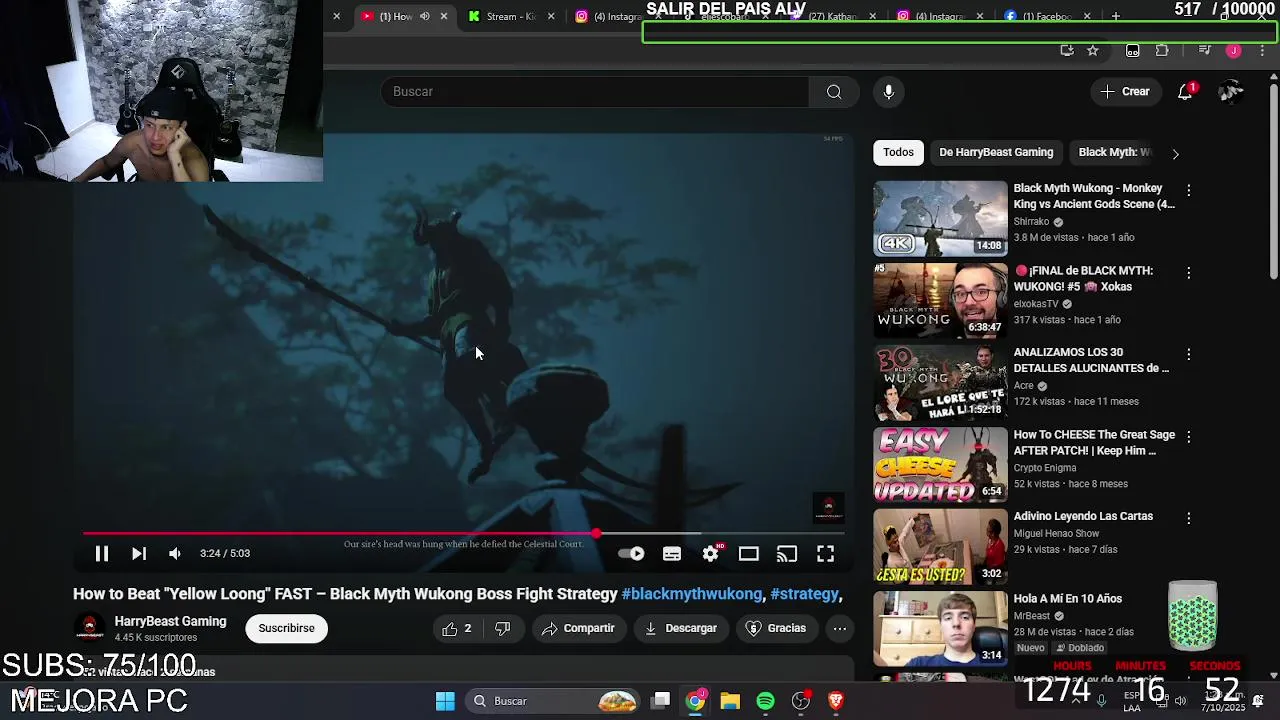This screenshot has height=720, width=1280.
Task: Open the browser profile avatar
Action: click(x=1234, y=50)
